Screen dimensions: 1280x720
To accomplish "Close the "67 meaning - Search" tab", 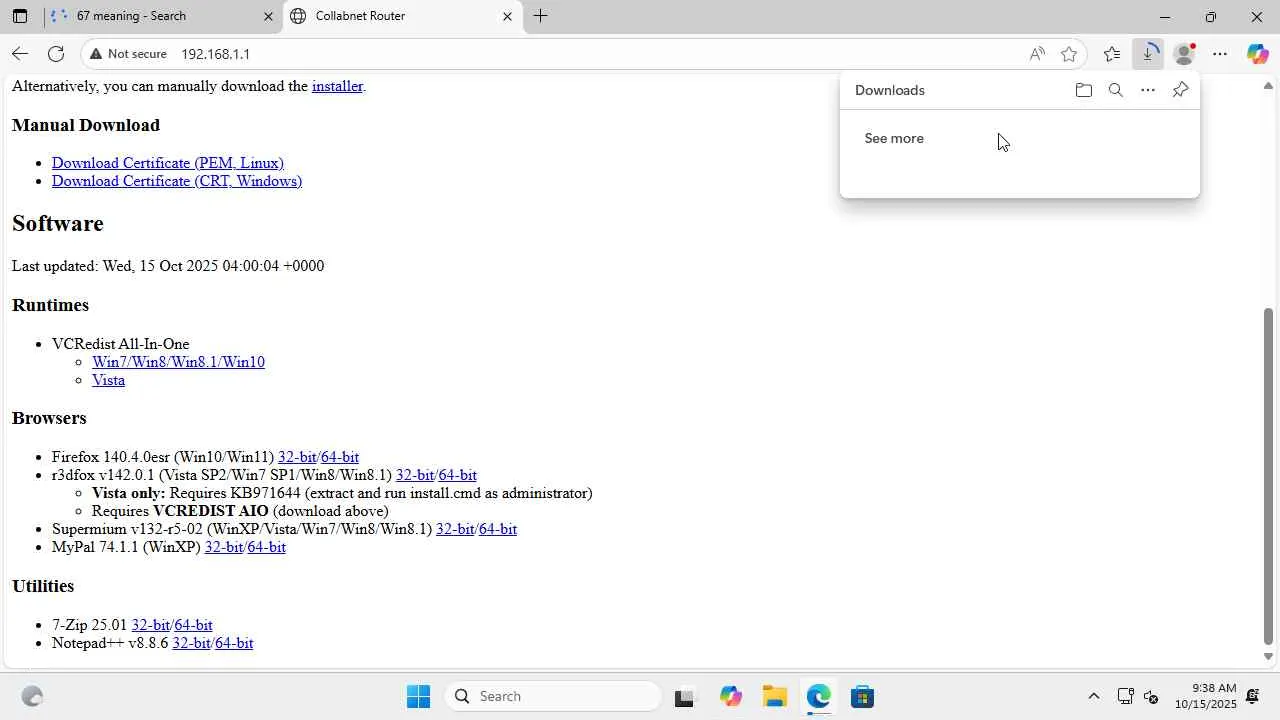I will [x=268, y=16].
